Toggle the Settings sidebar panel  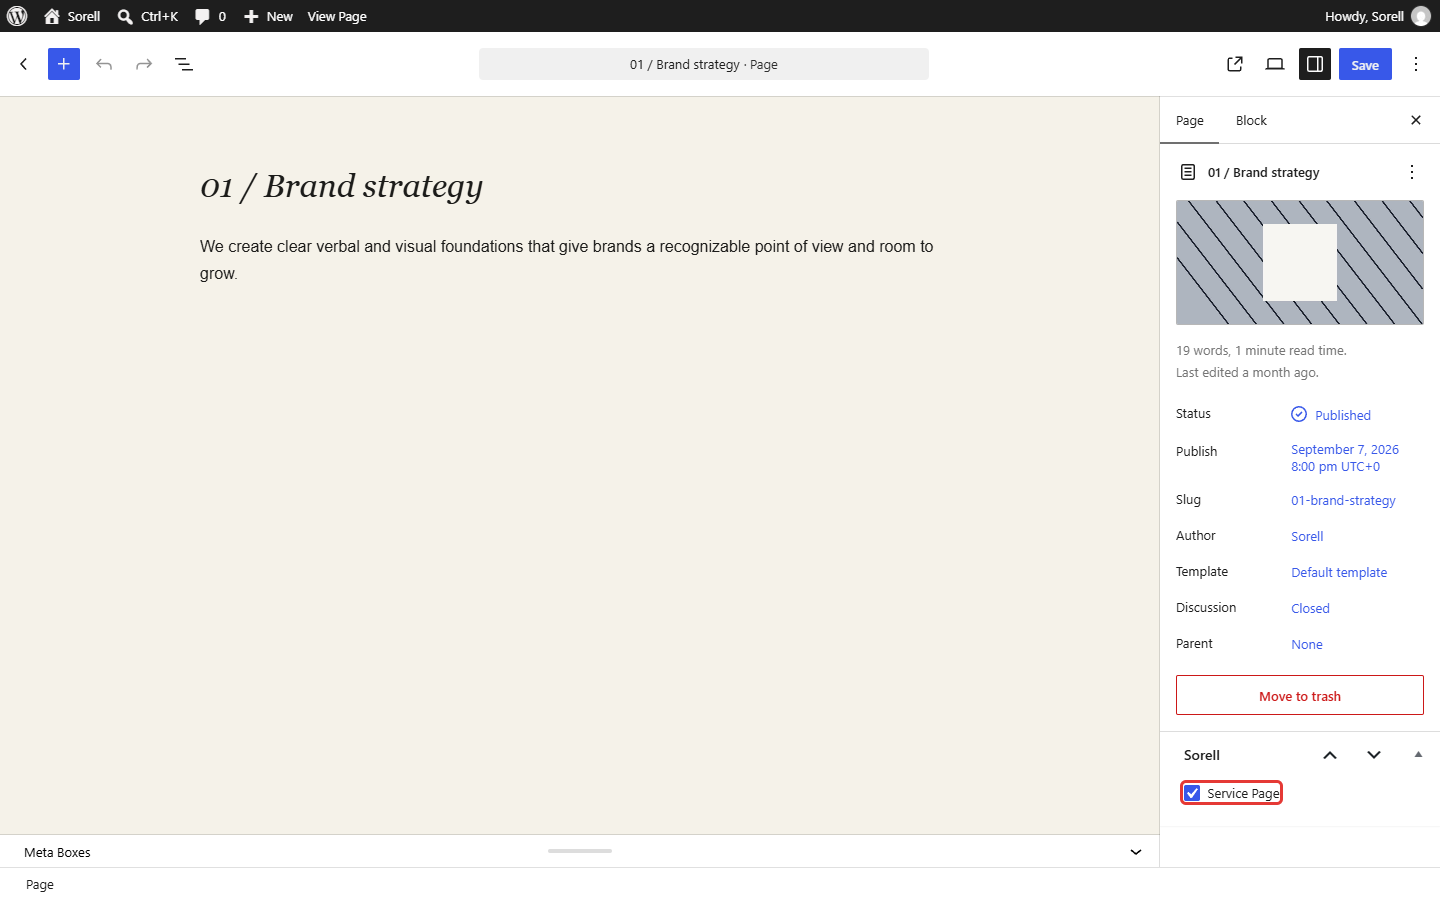(1315, 64)
